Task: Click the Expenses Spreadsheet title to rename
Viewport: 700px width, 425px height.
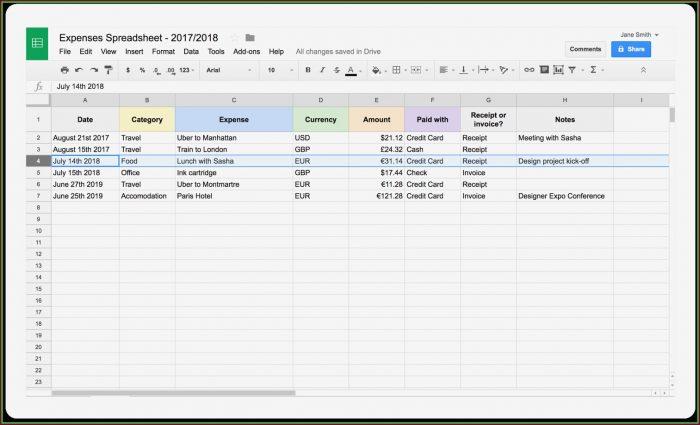Action: click(139, 38)
